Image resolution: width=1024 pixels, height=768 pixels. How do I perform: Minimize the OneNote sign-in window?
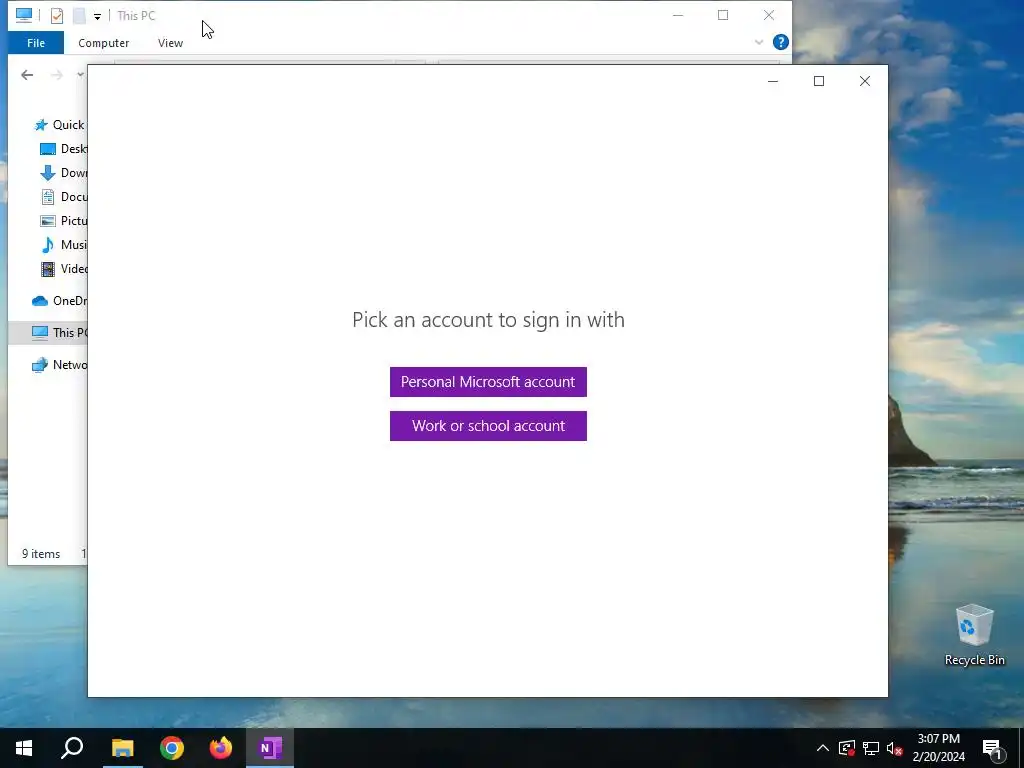tap(773, 81)
